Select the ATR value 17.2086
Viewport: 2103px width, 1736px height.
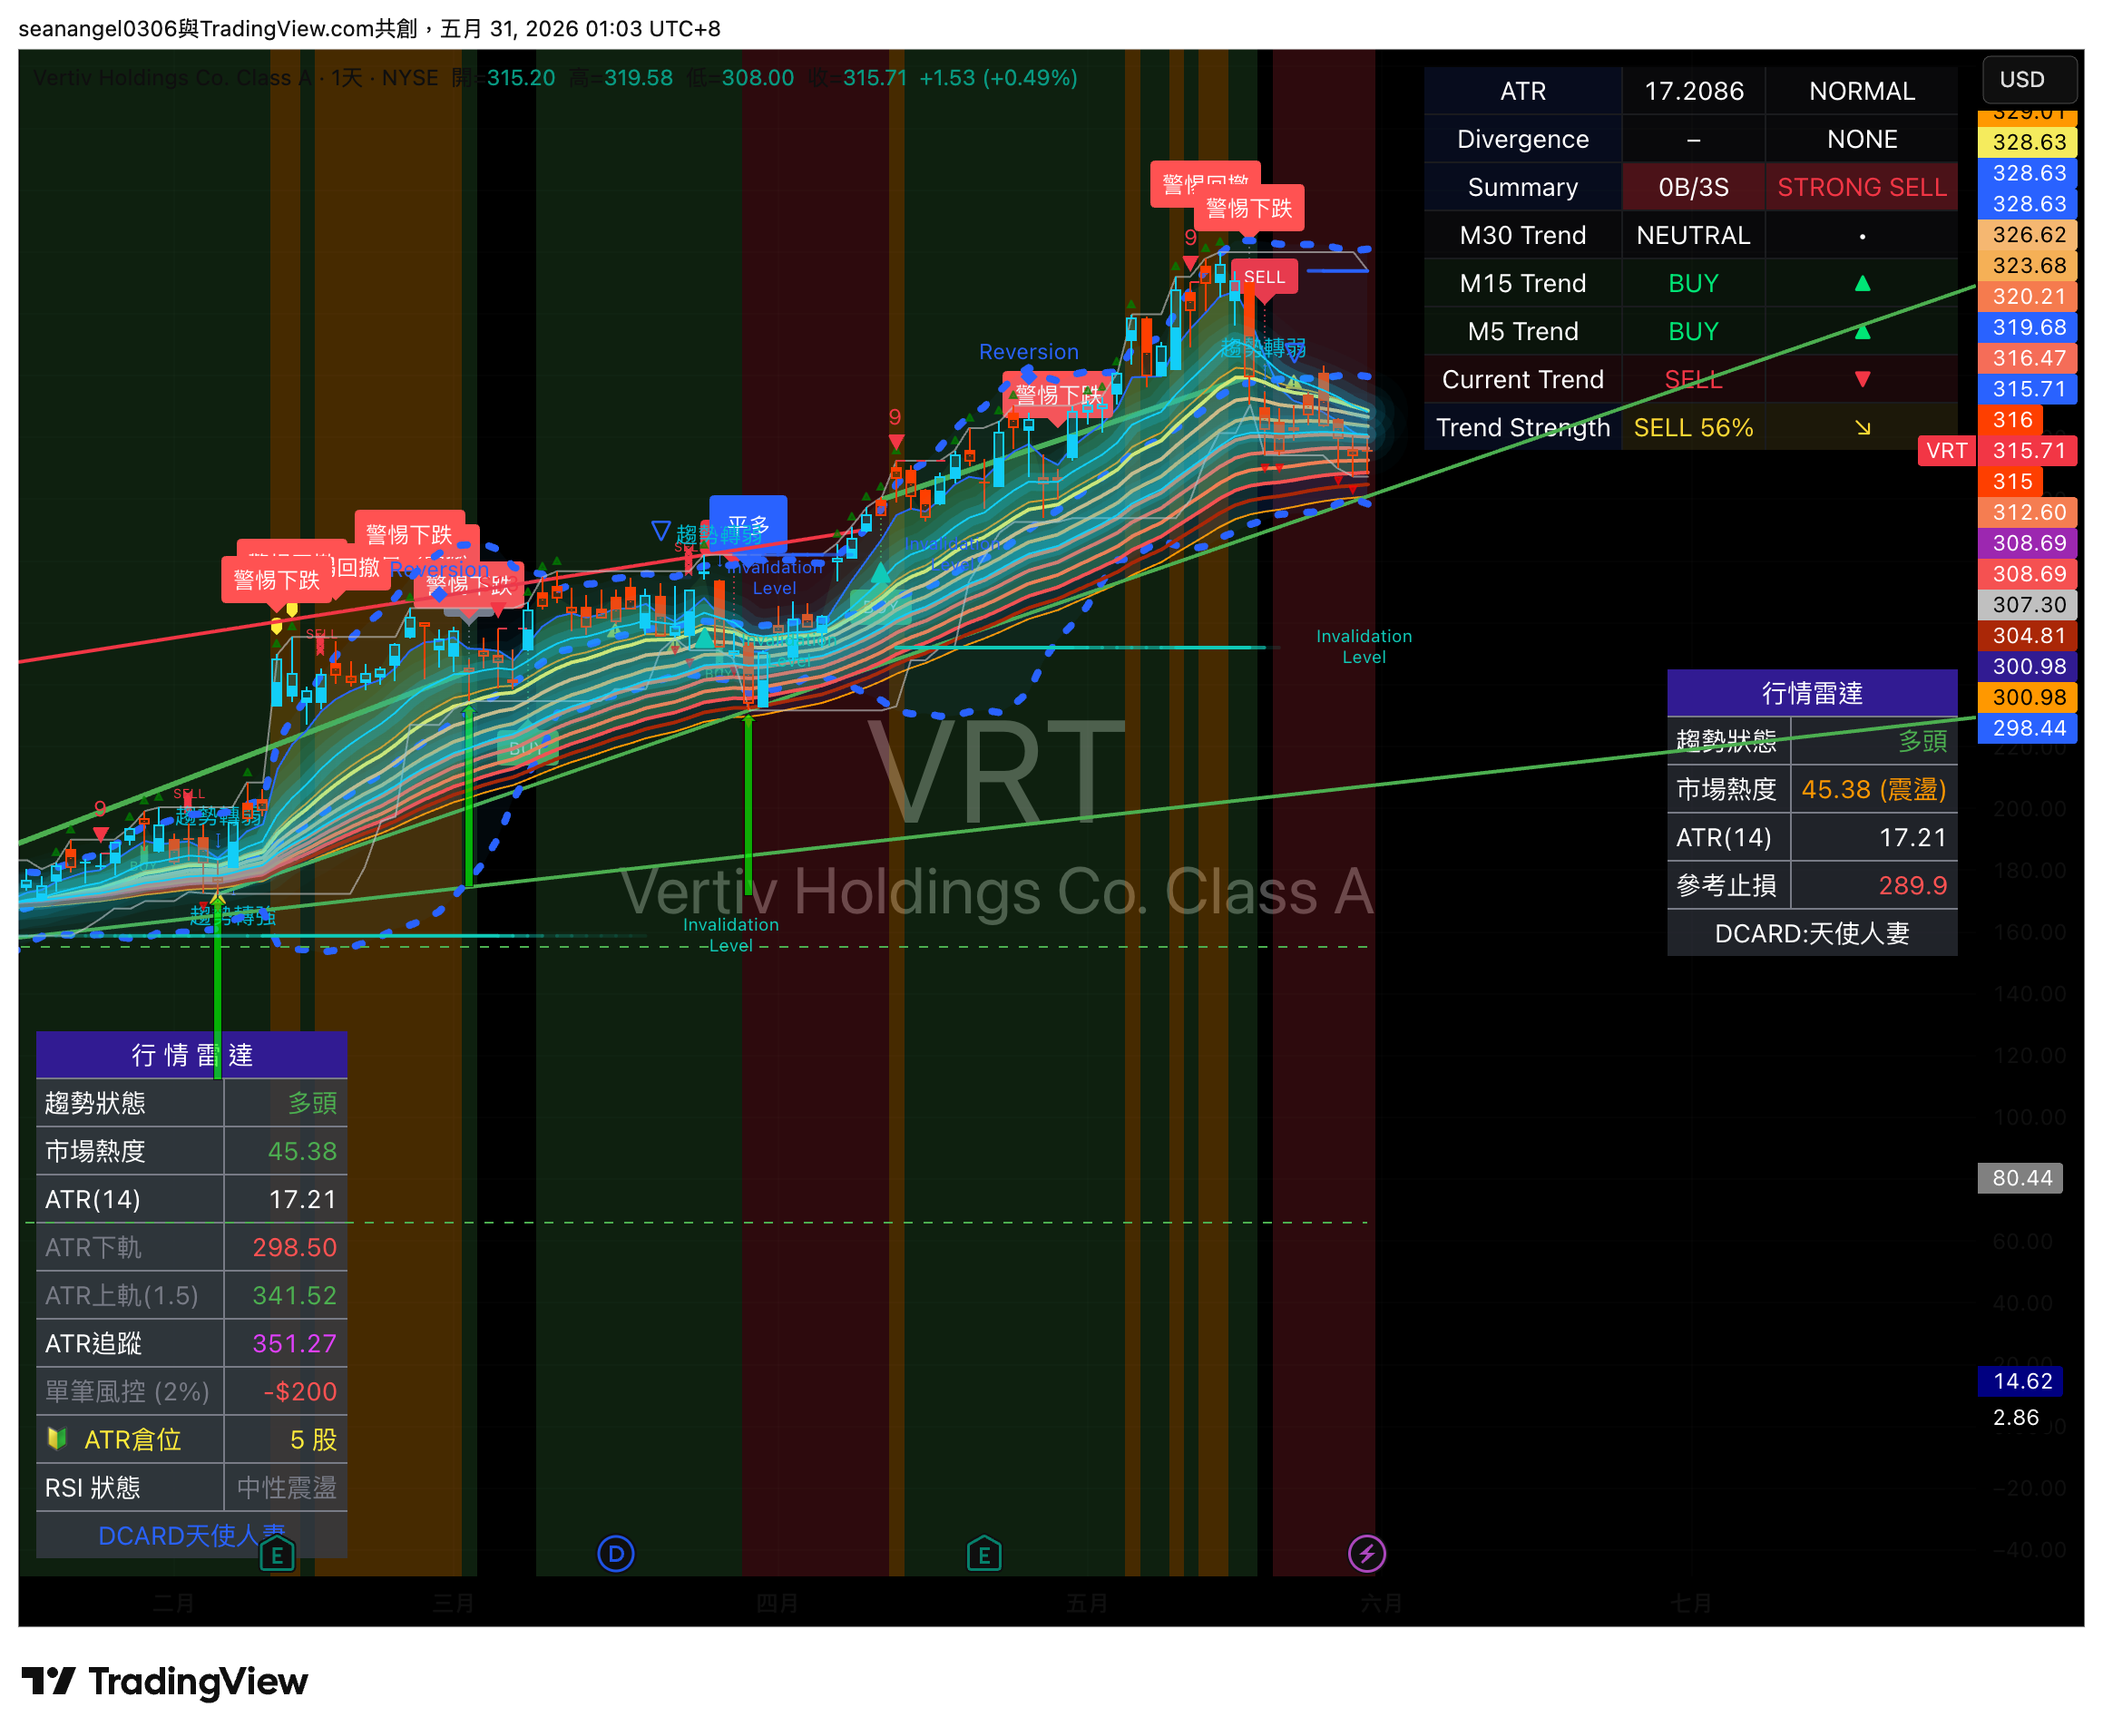[x=1693, y=91]
